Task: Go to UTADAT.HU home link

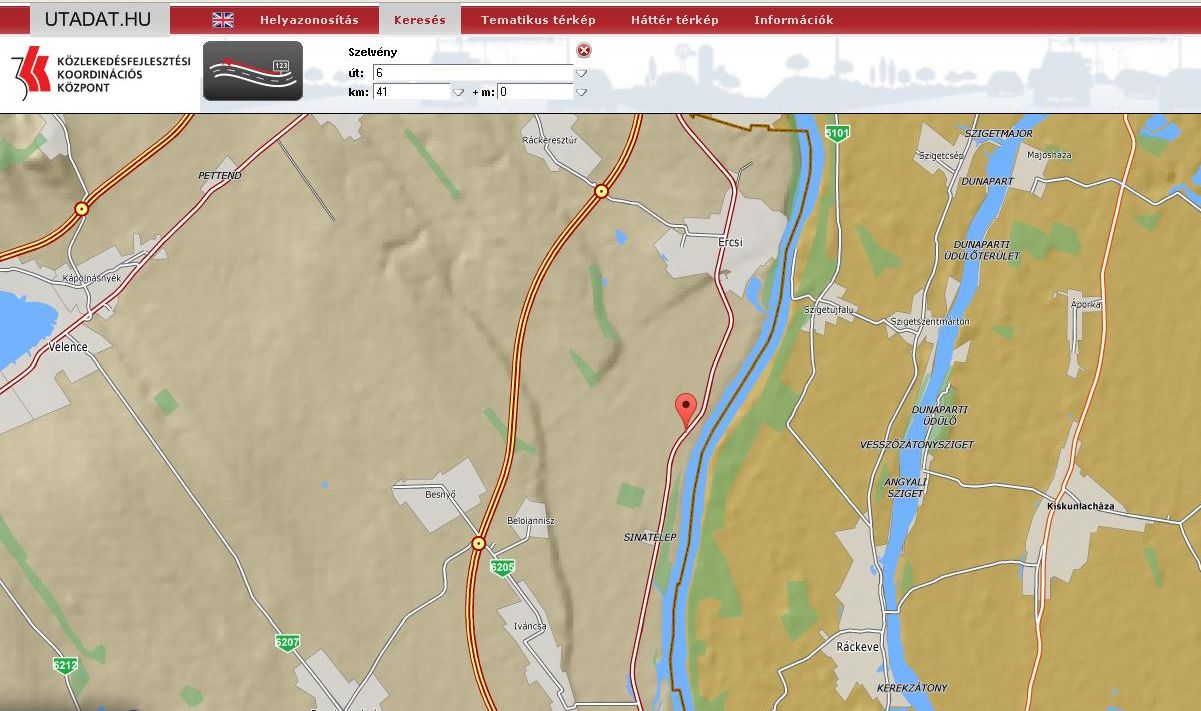Action: [x=97, y=19]
